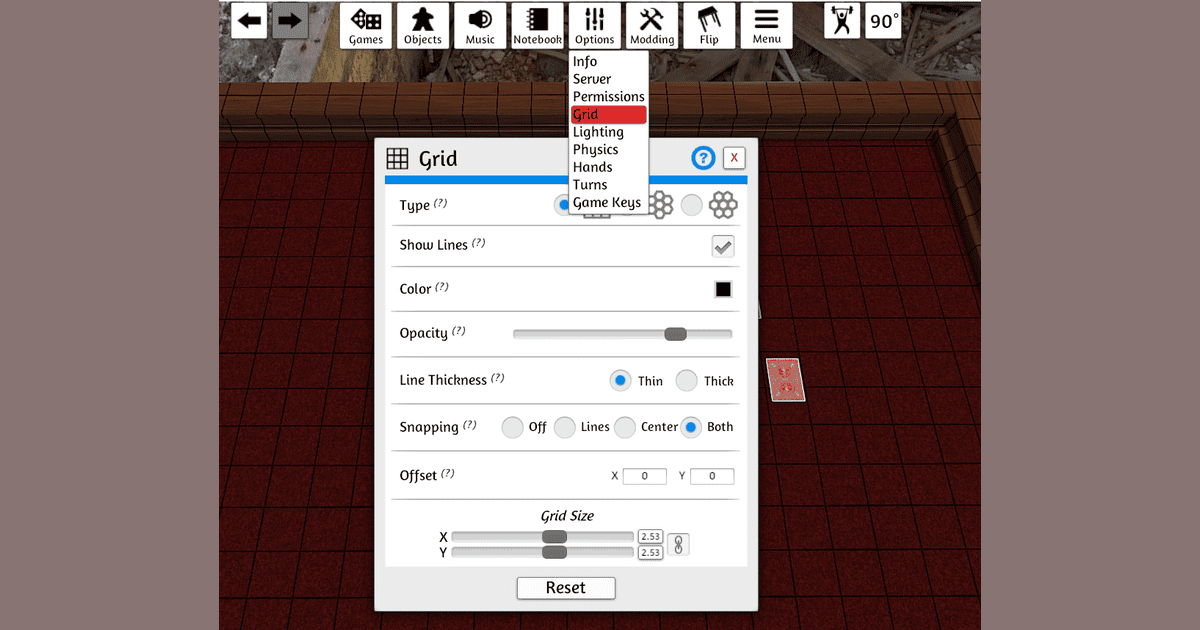Click the Flip table icon

click(x=709, y=25)
